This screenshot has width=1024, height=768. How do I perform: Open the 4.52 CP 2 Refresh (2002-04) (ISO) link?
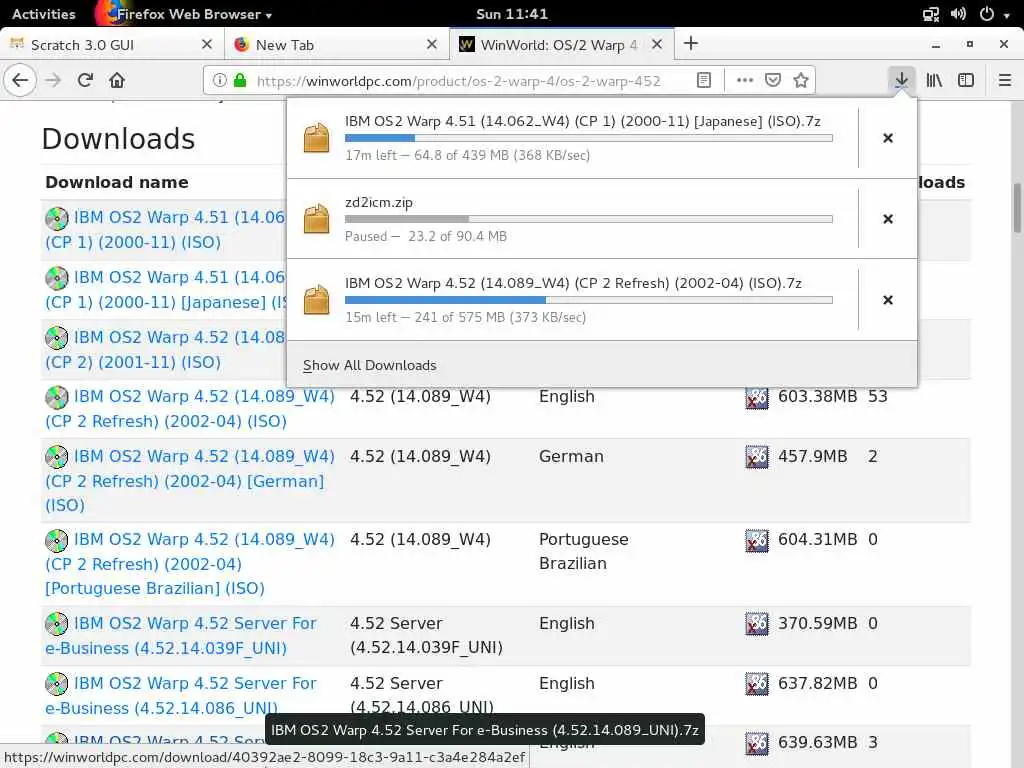point(189,409)
